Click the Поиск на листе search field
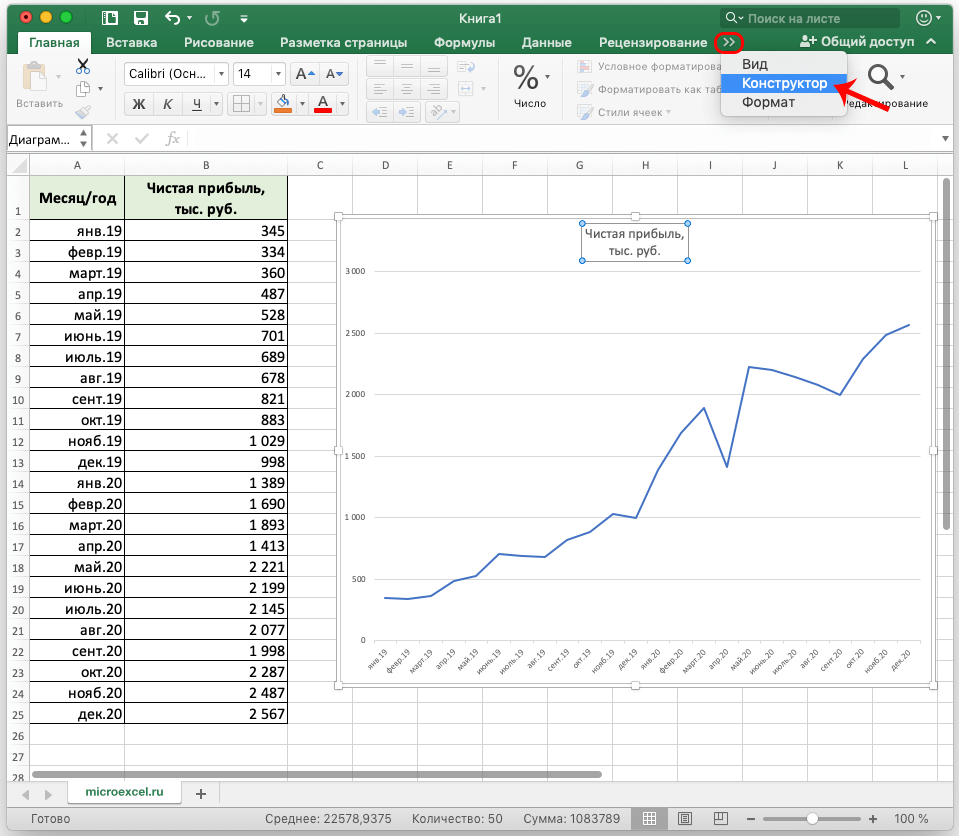The image size is (959, 836). click(x=811, y=18)
